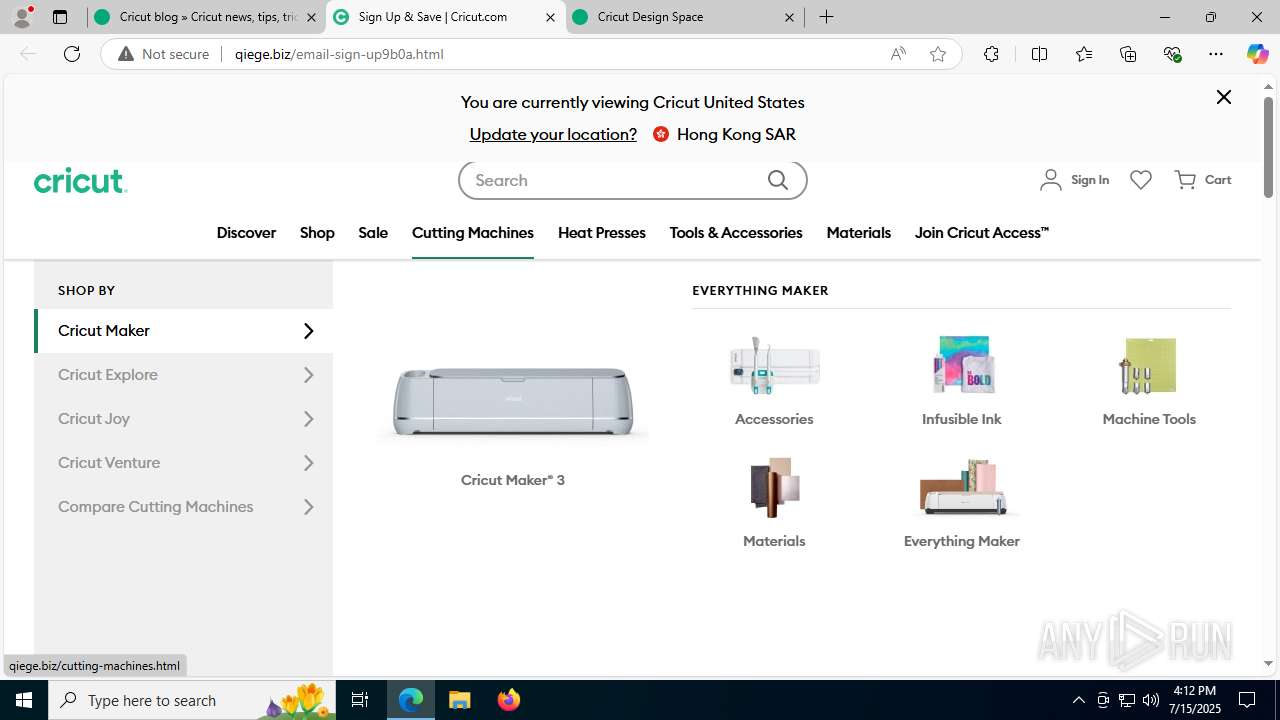The image size is (1280, 720).
Task: Open the Tools & Accessories menu
Action: (x=736, y=233)
